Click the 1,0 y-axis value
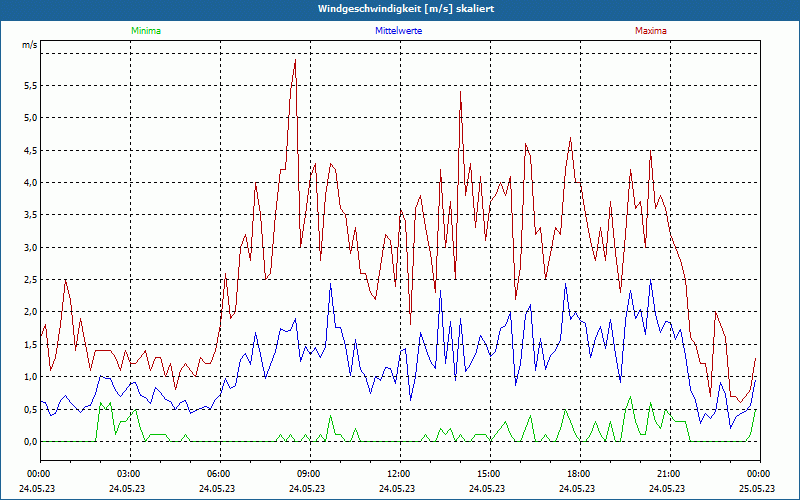 (31, 377)
